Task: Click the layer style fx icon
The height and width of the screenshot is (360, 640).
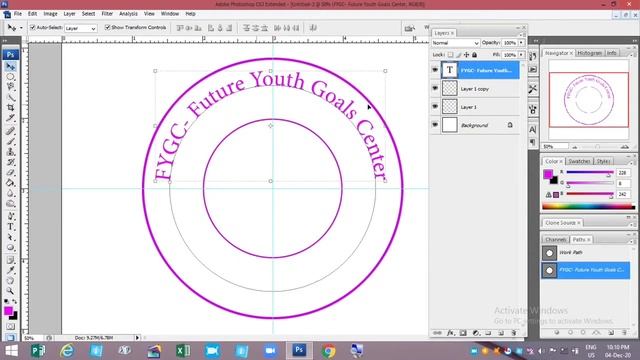Action: pos(450,333)
